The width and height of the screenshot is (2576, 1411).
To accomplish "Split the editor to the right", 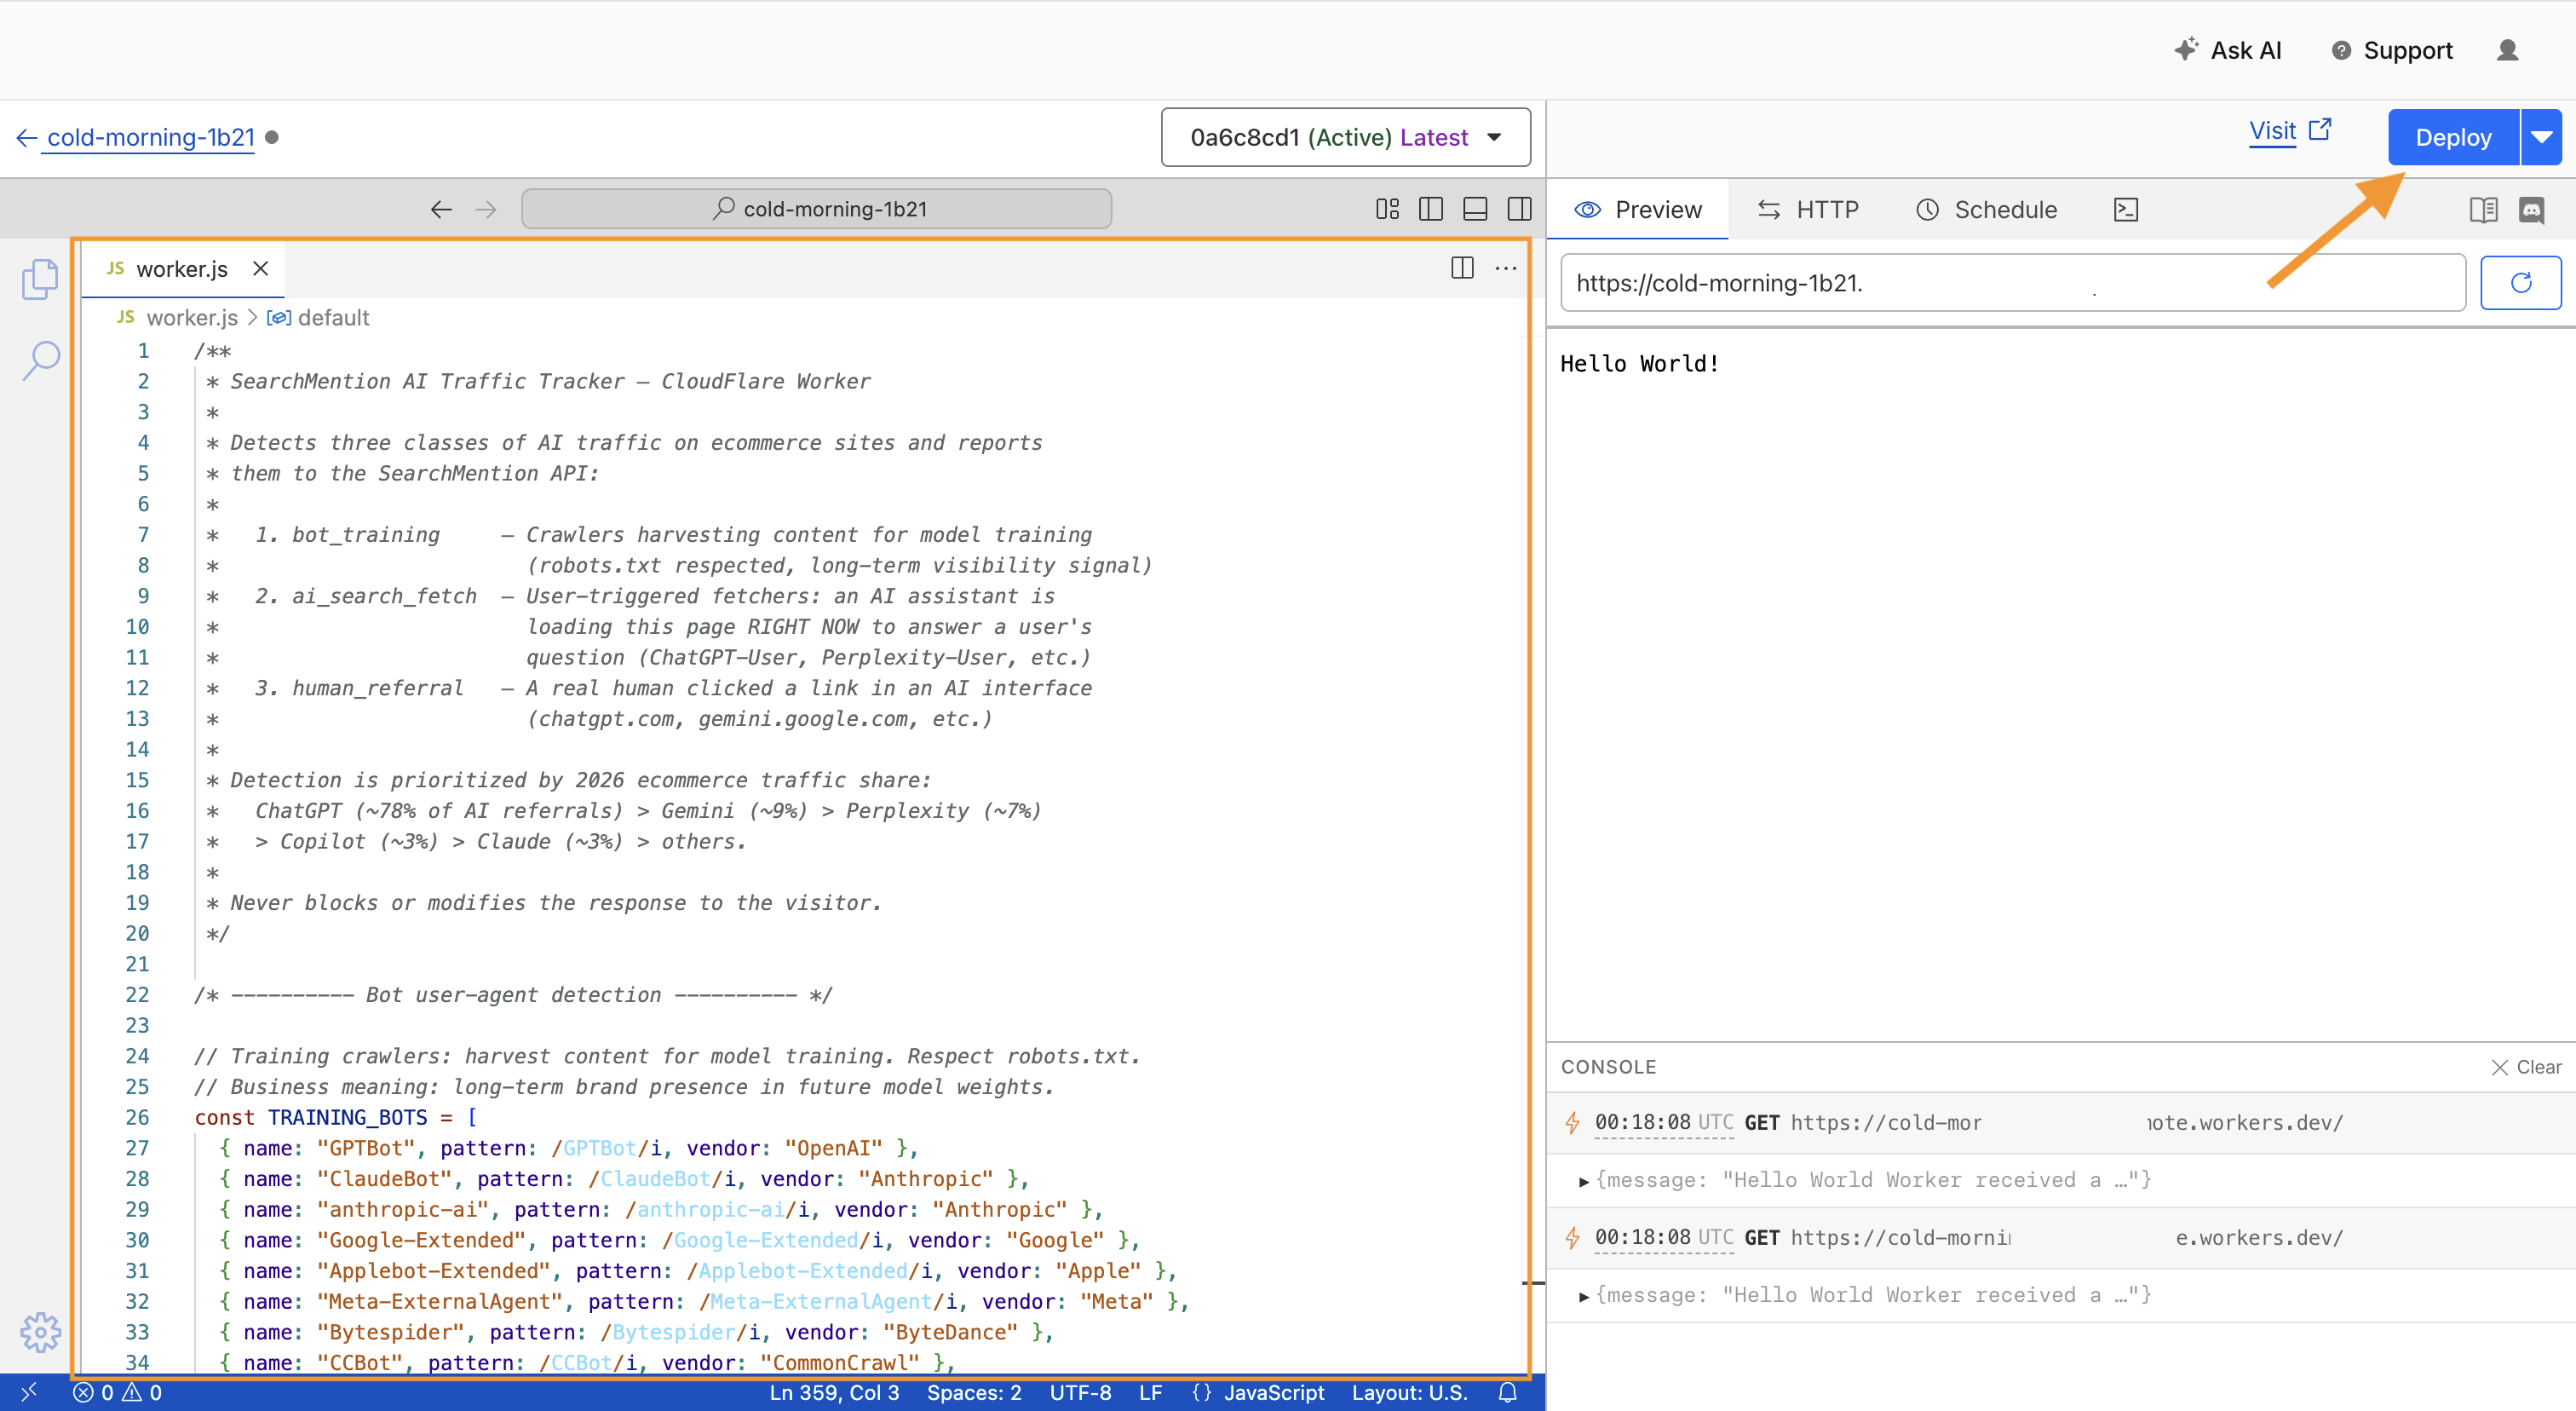I will click(1462, 268).
